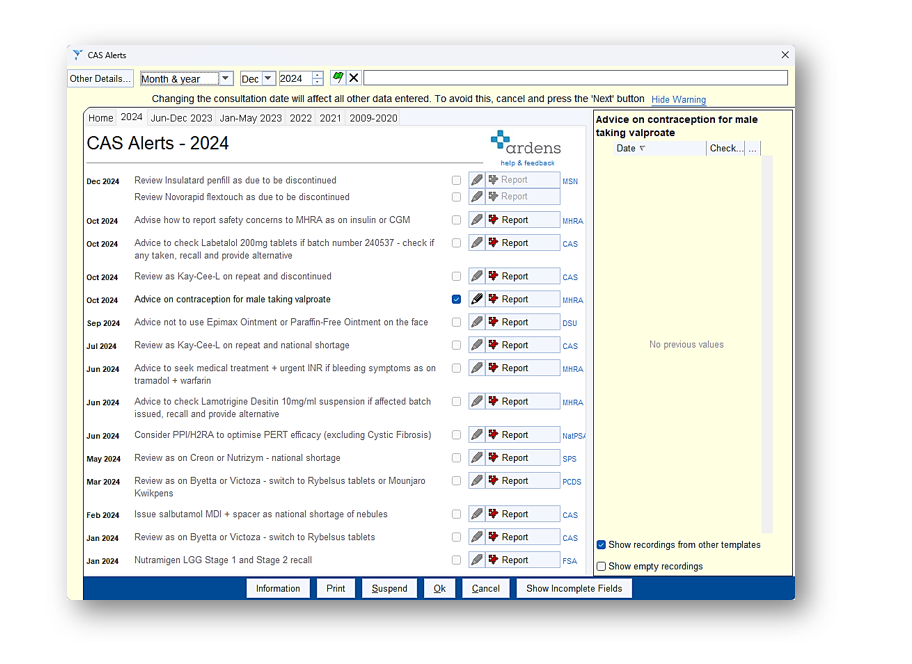Open MSN source link for Insulatard row
Image resolution: width=912 pixels, height=664 pixels.
click(570, 181)
